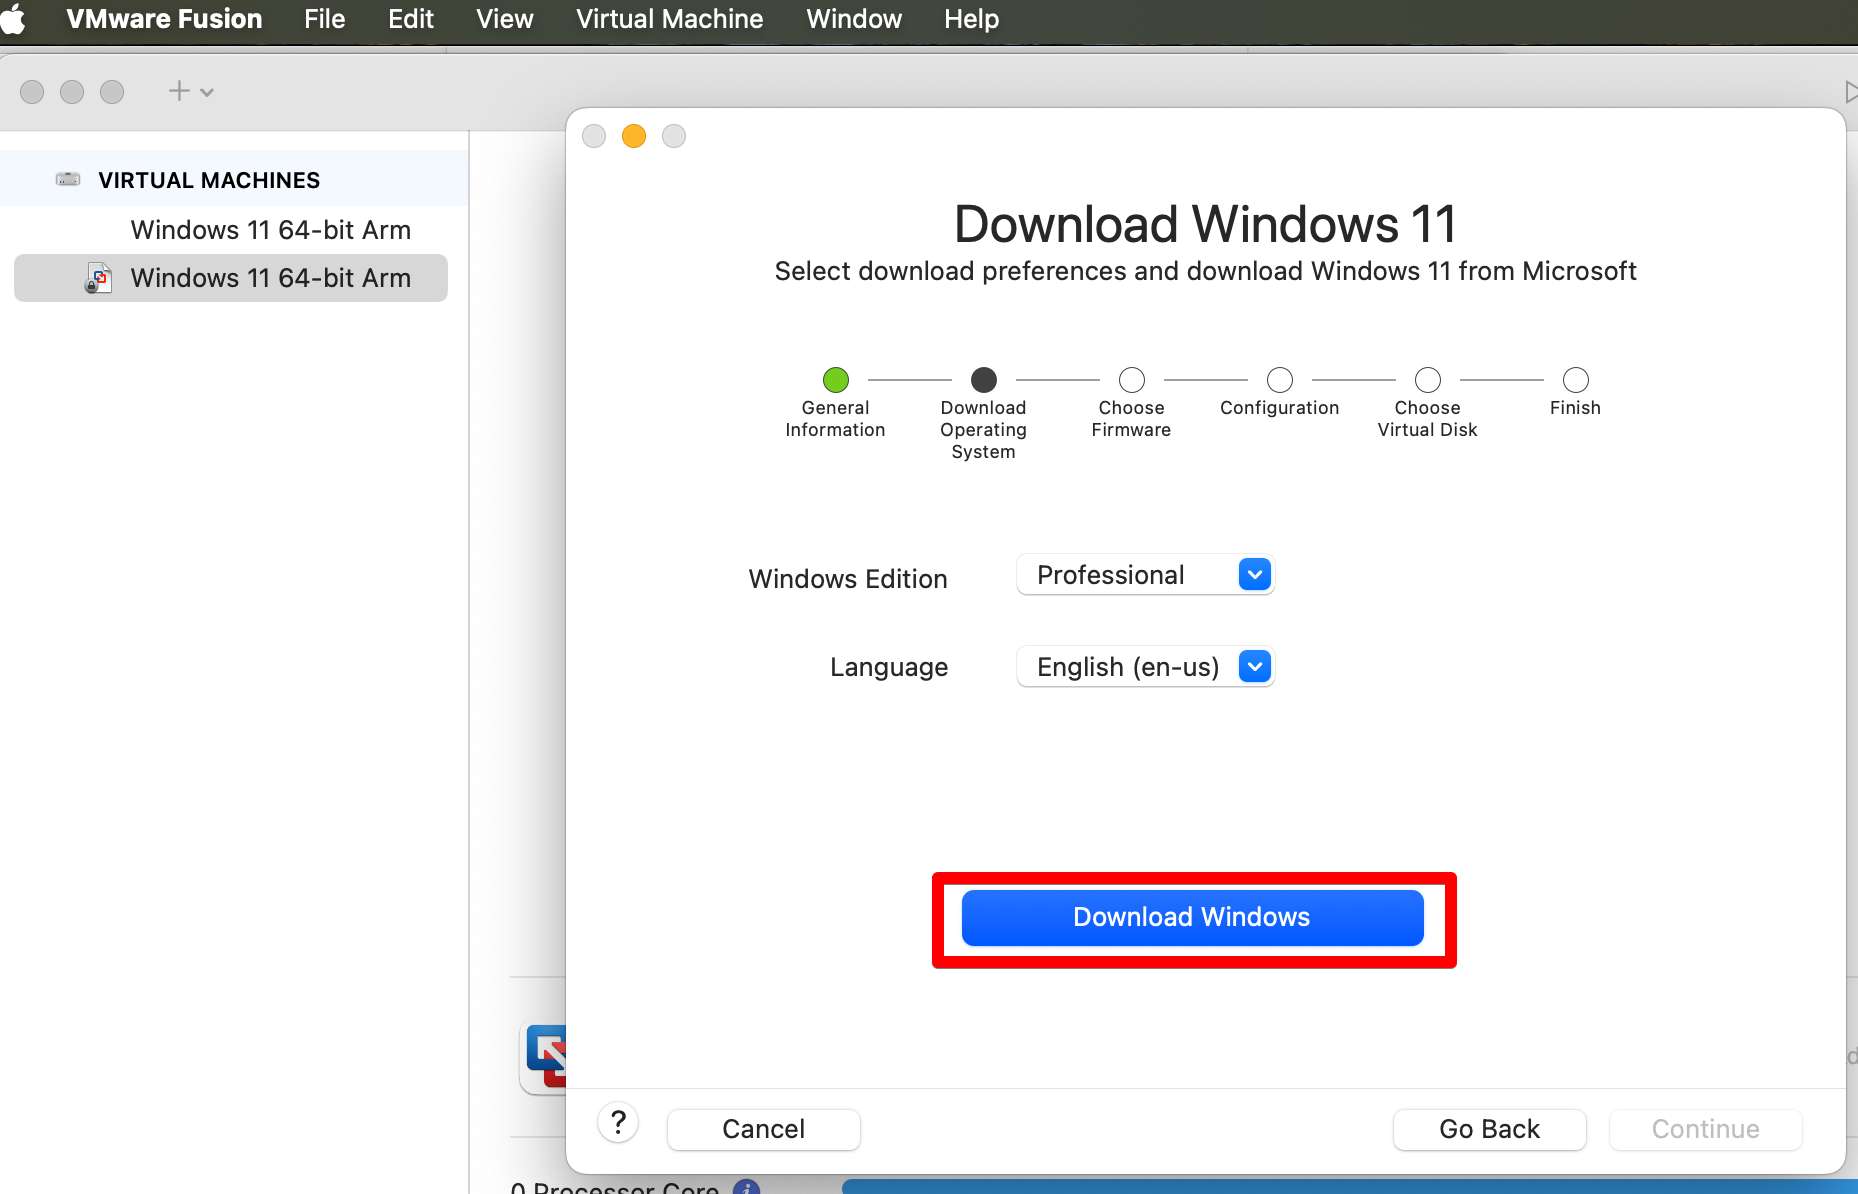
Task: Click VIRTUAL MACHINES sidebar header
Action: (x=209, y=180)
